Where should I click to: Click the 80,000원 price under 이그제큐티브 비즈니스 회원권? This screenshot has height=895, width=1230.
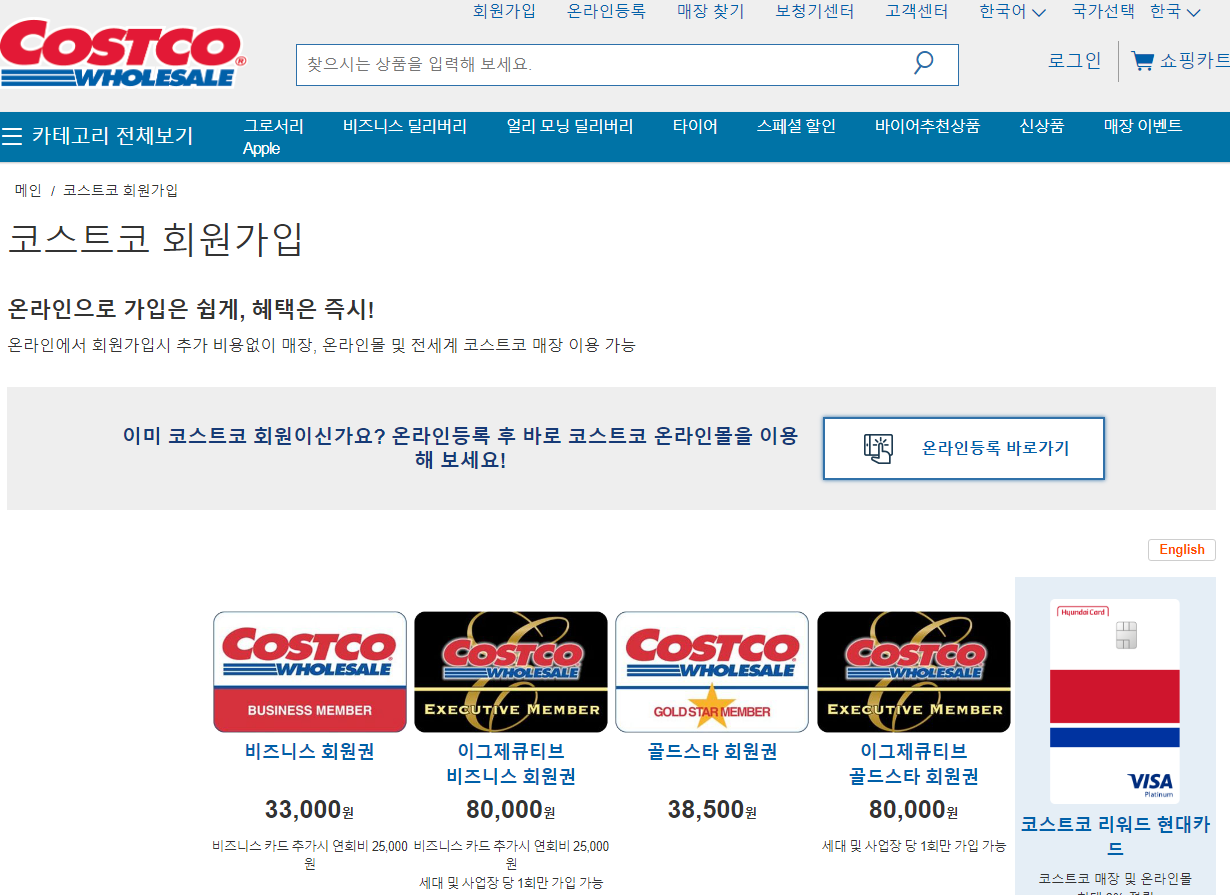coord(511,810)
